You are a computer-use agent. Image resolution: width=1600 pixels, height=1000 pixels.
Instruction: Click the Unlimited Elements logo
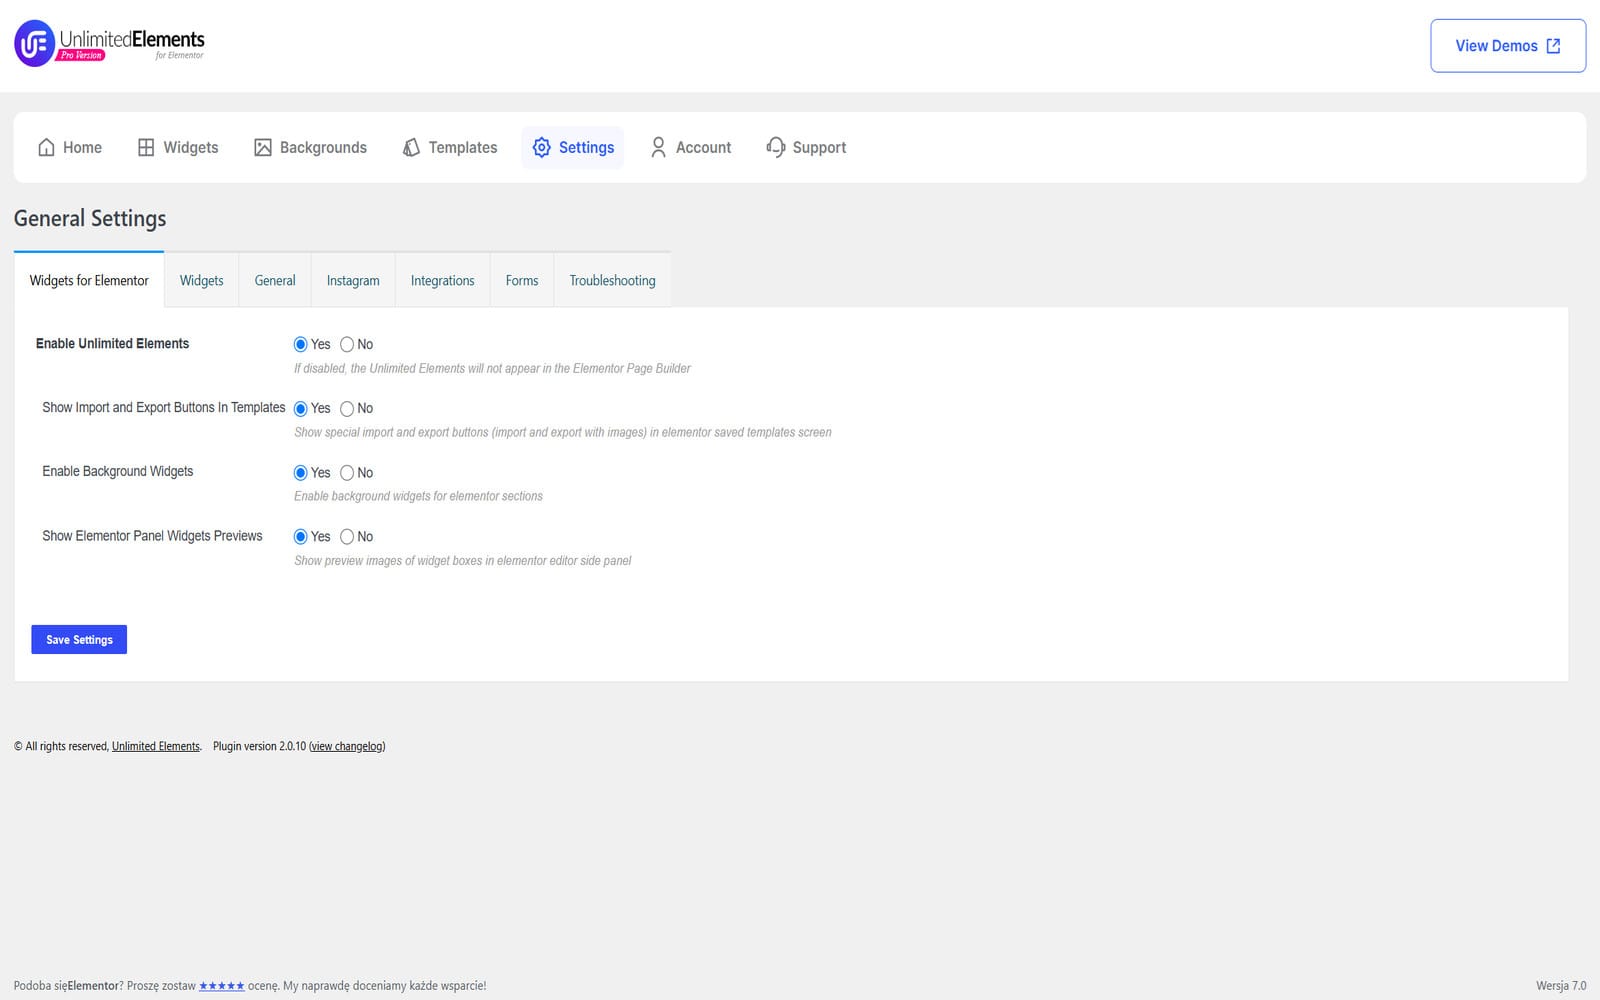[x=109, y=44]
